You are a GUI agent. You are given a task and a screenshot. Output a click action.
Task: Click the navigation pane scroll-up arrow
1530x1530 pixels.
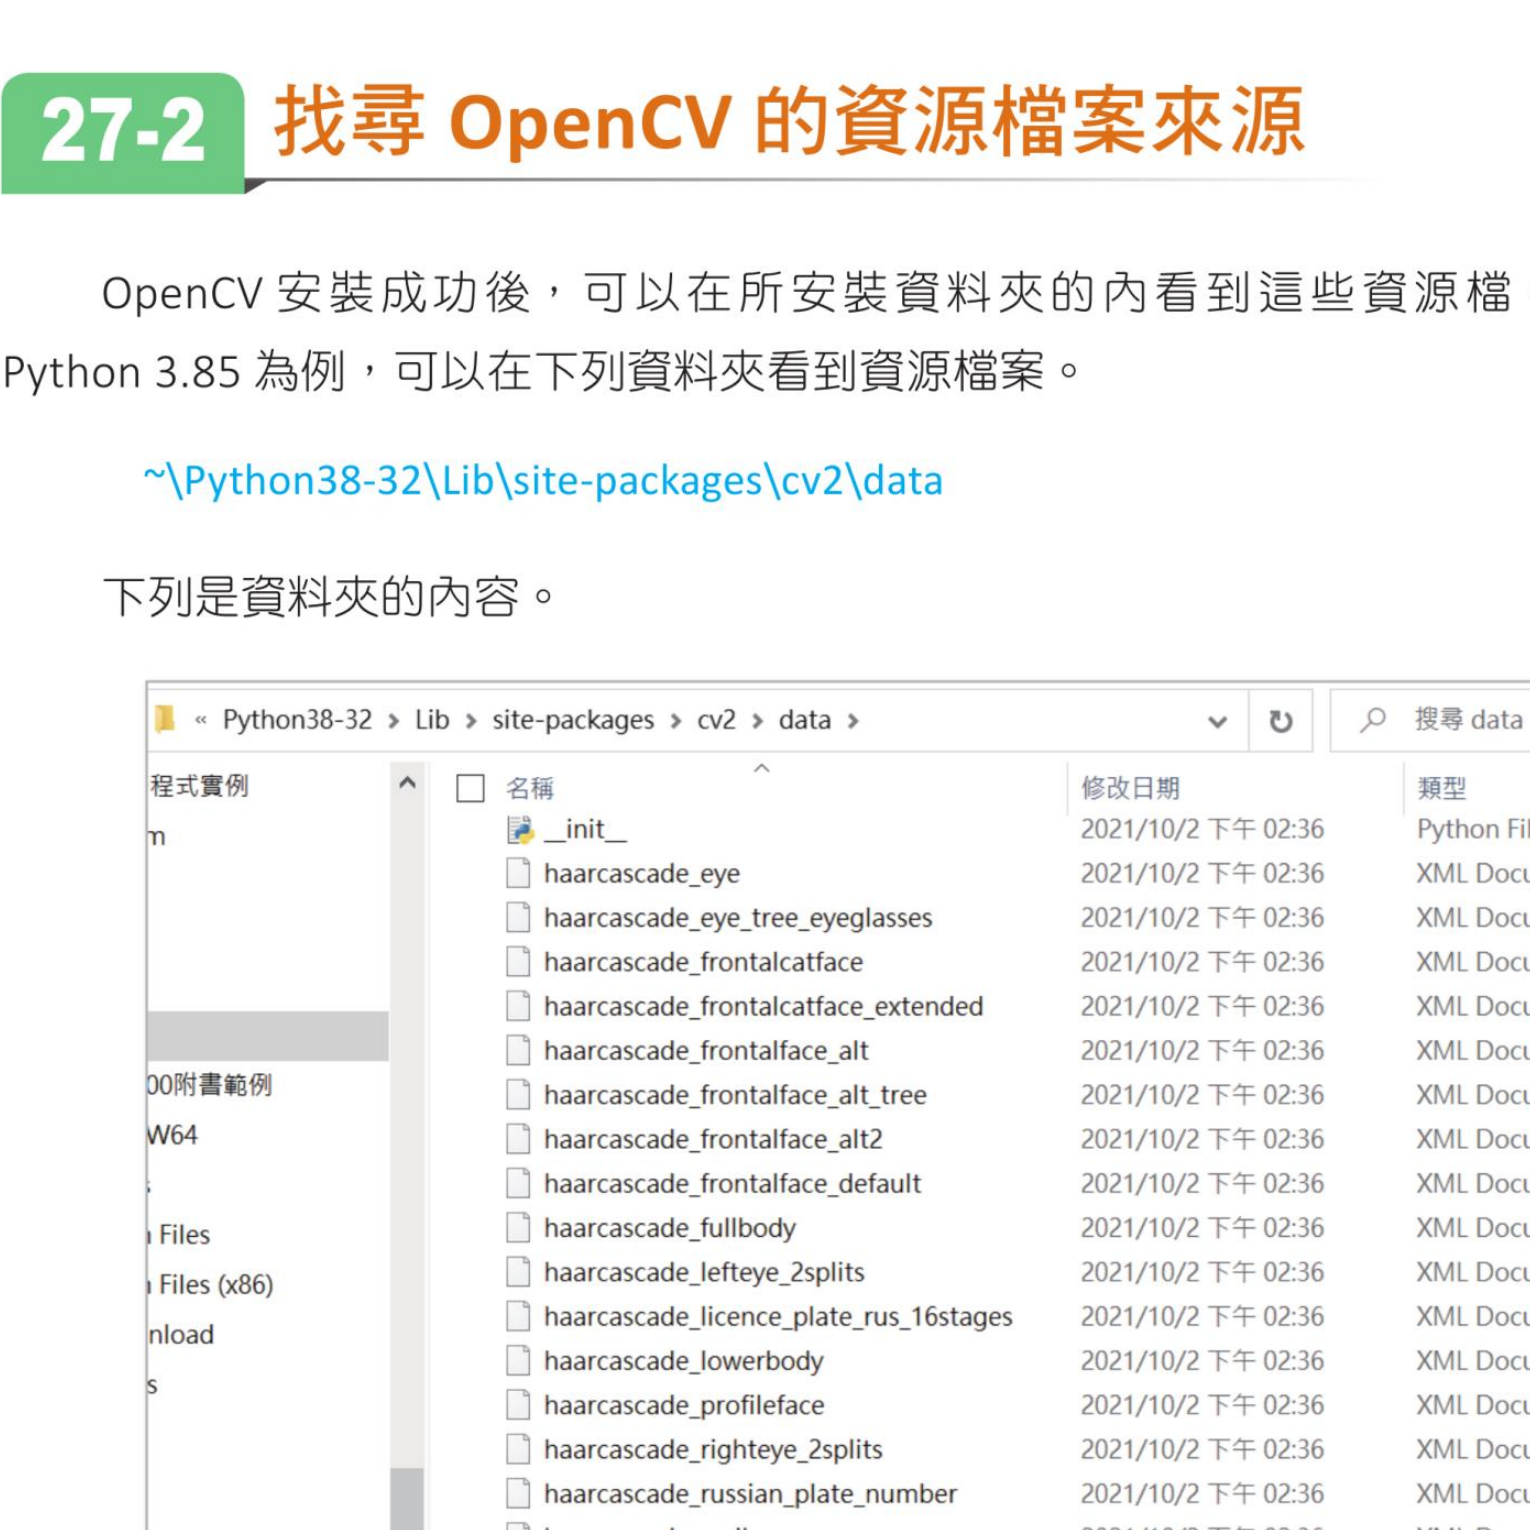pos(407,783)
